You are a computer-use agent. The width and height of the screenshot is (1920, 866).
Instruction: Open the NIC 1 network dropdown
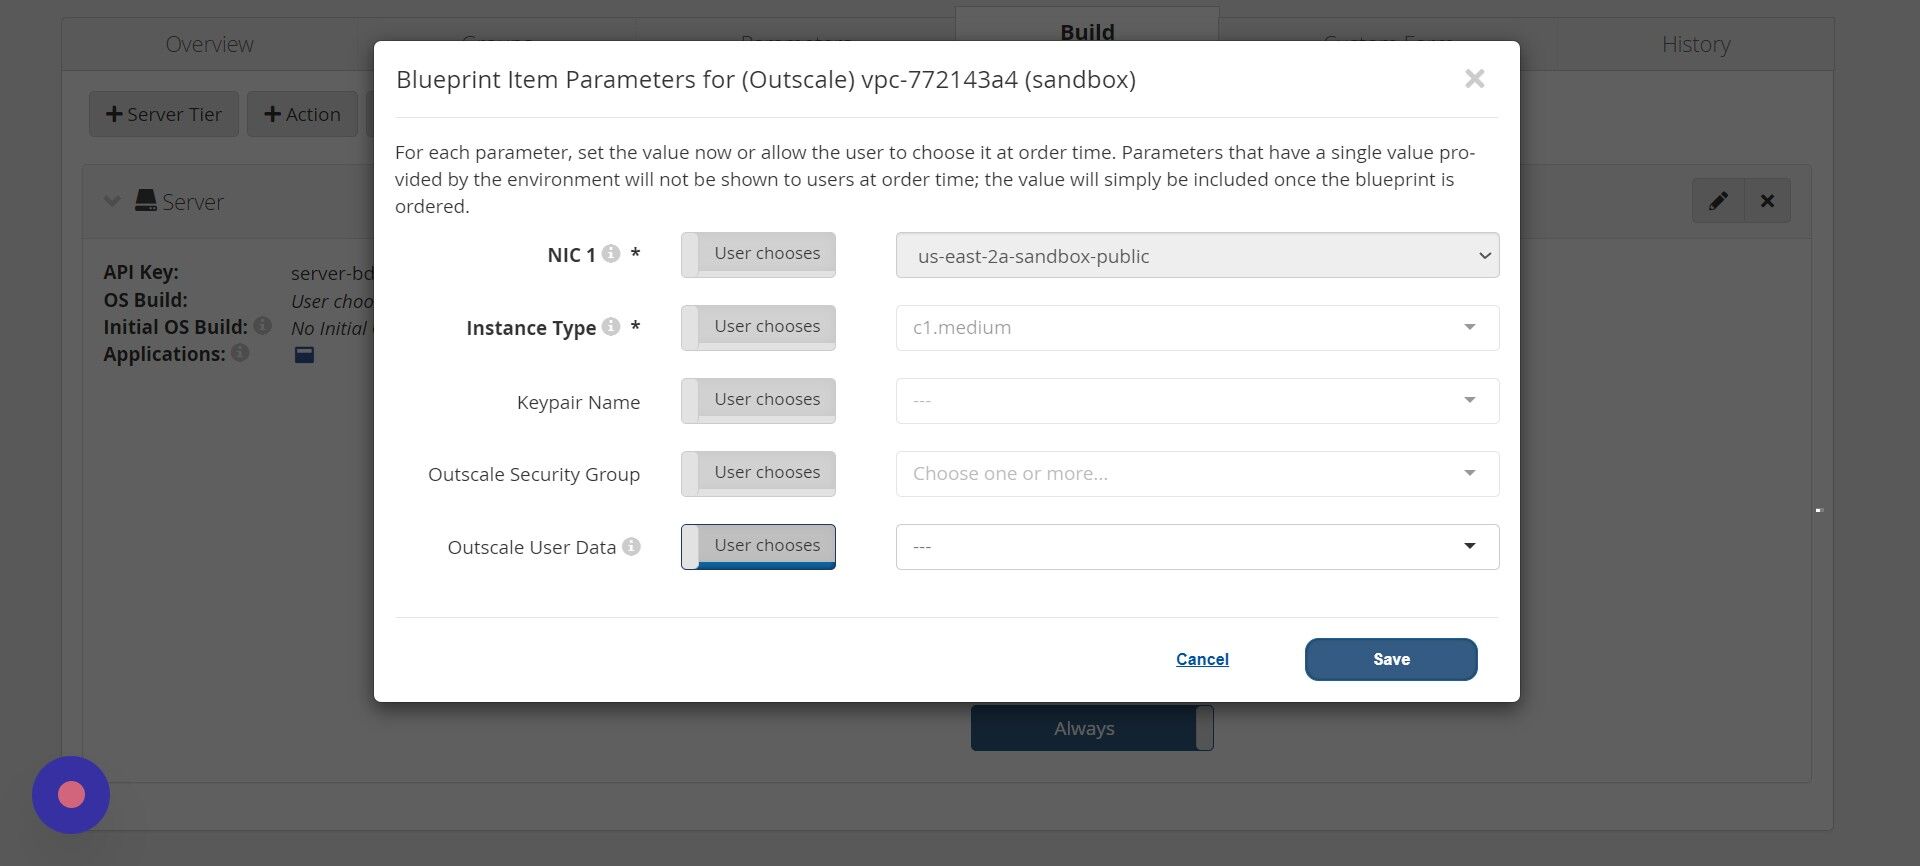(1197, 256)
